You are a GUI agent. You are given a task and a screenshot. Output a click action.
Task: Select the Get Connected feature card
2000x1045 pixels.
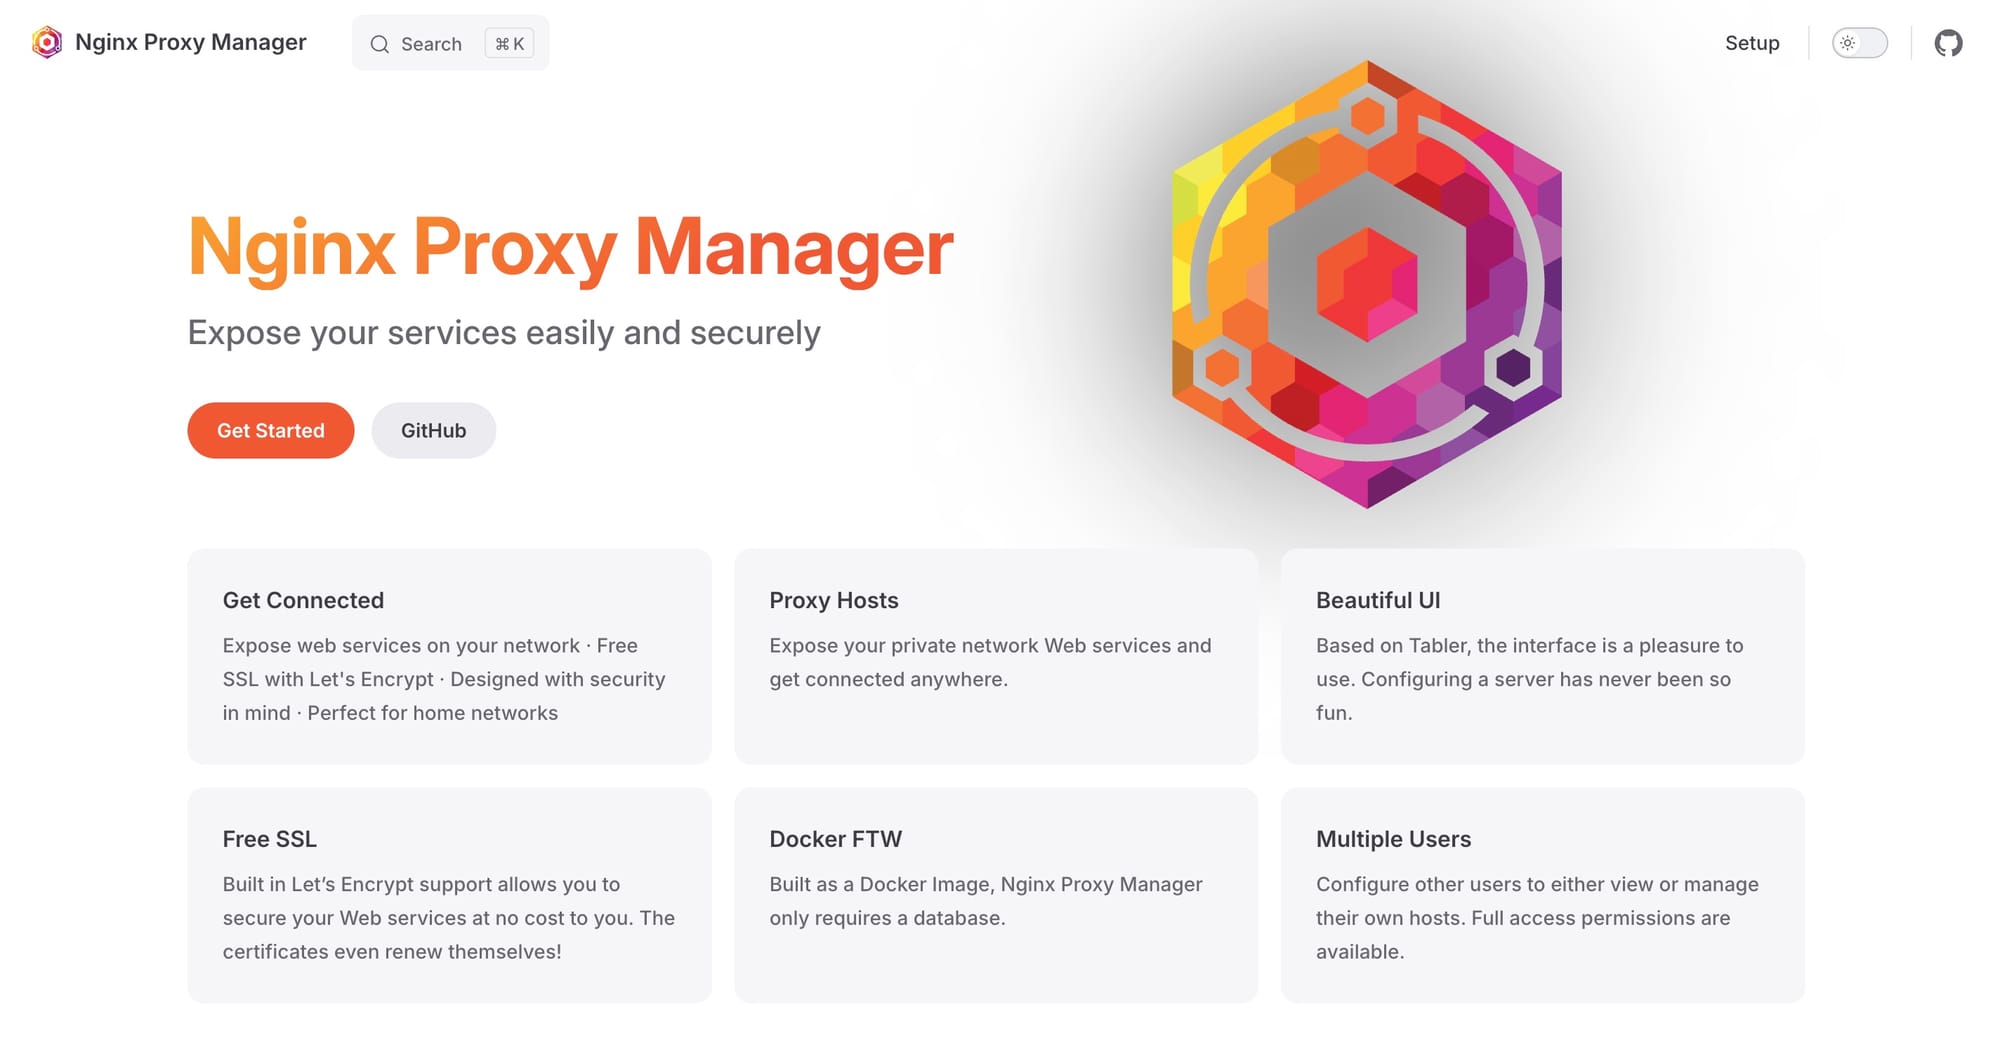pos(449,656)
